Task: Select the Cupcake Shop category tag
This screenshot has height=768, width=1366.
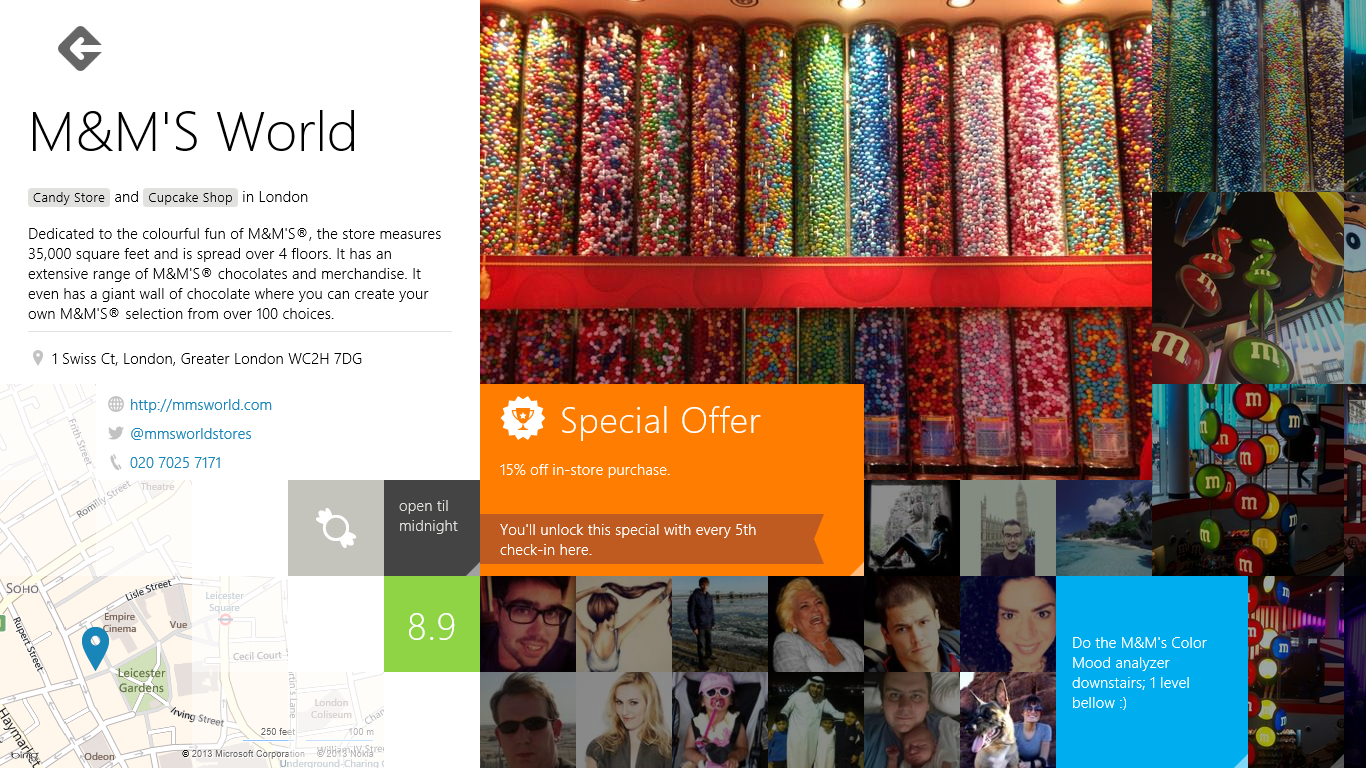Action: pyautogui.click(x=190, y=197)
